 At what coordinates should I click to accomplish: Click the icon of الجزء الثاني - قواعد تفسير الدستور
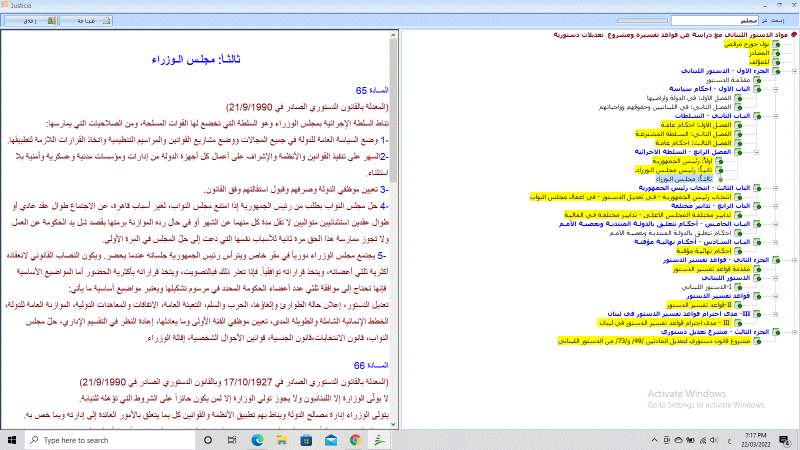pos(776,260)
